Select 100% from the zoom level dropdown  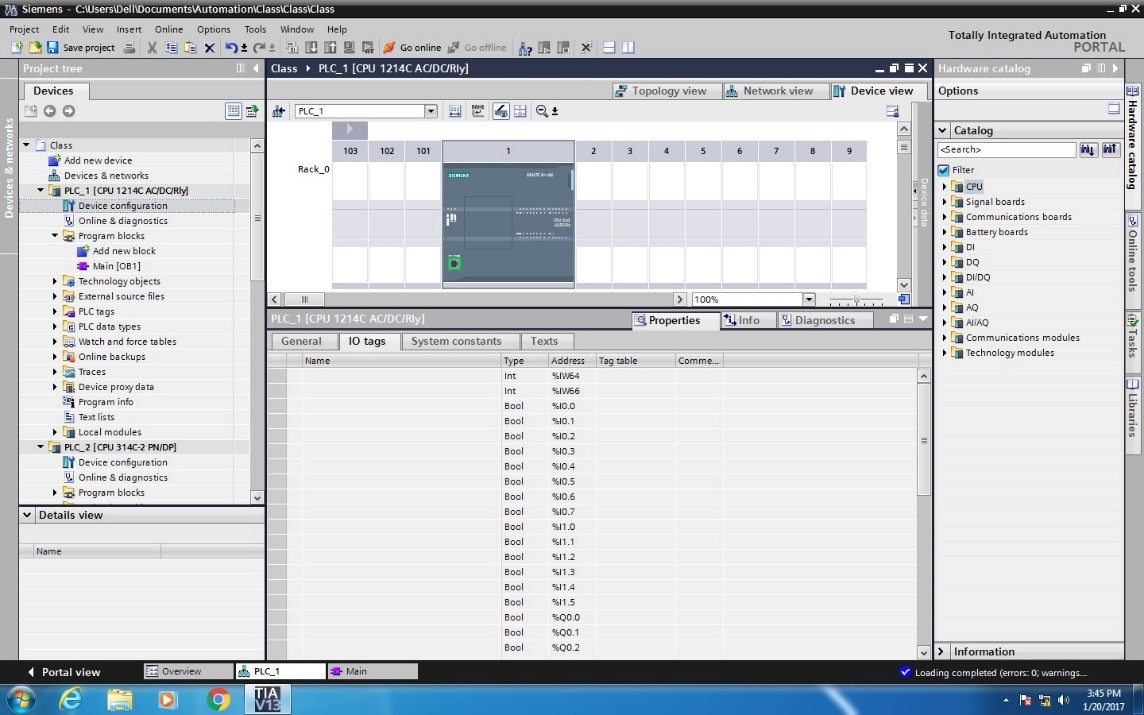tap(811, 299)
